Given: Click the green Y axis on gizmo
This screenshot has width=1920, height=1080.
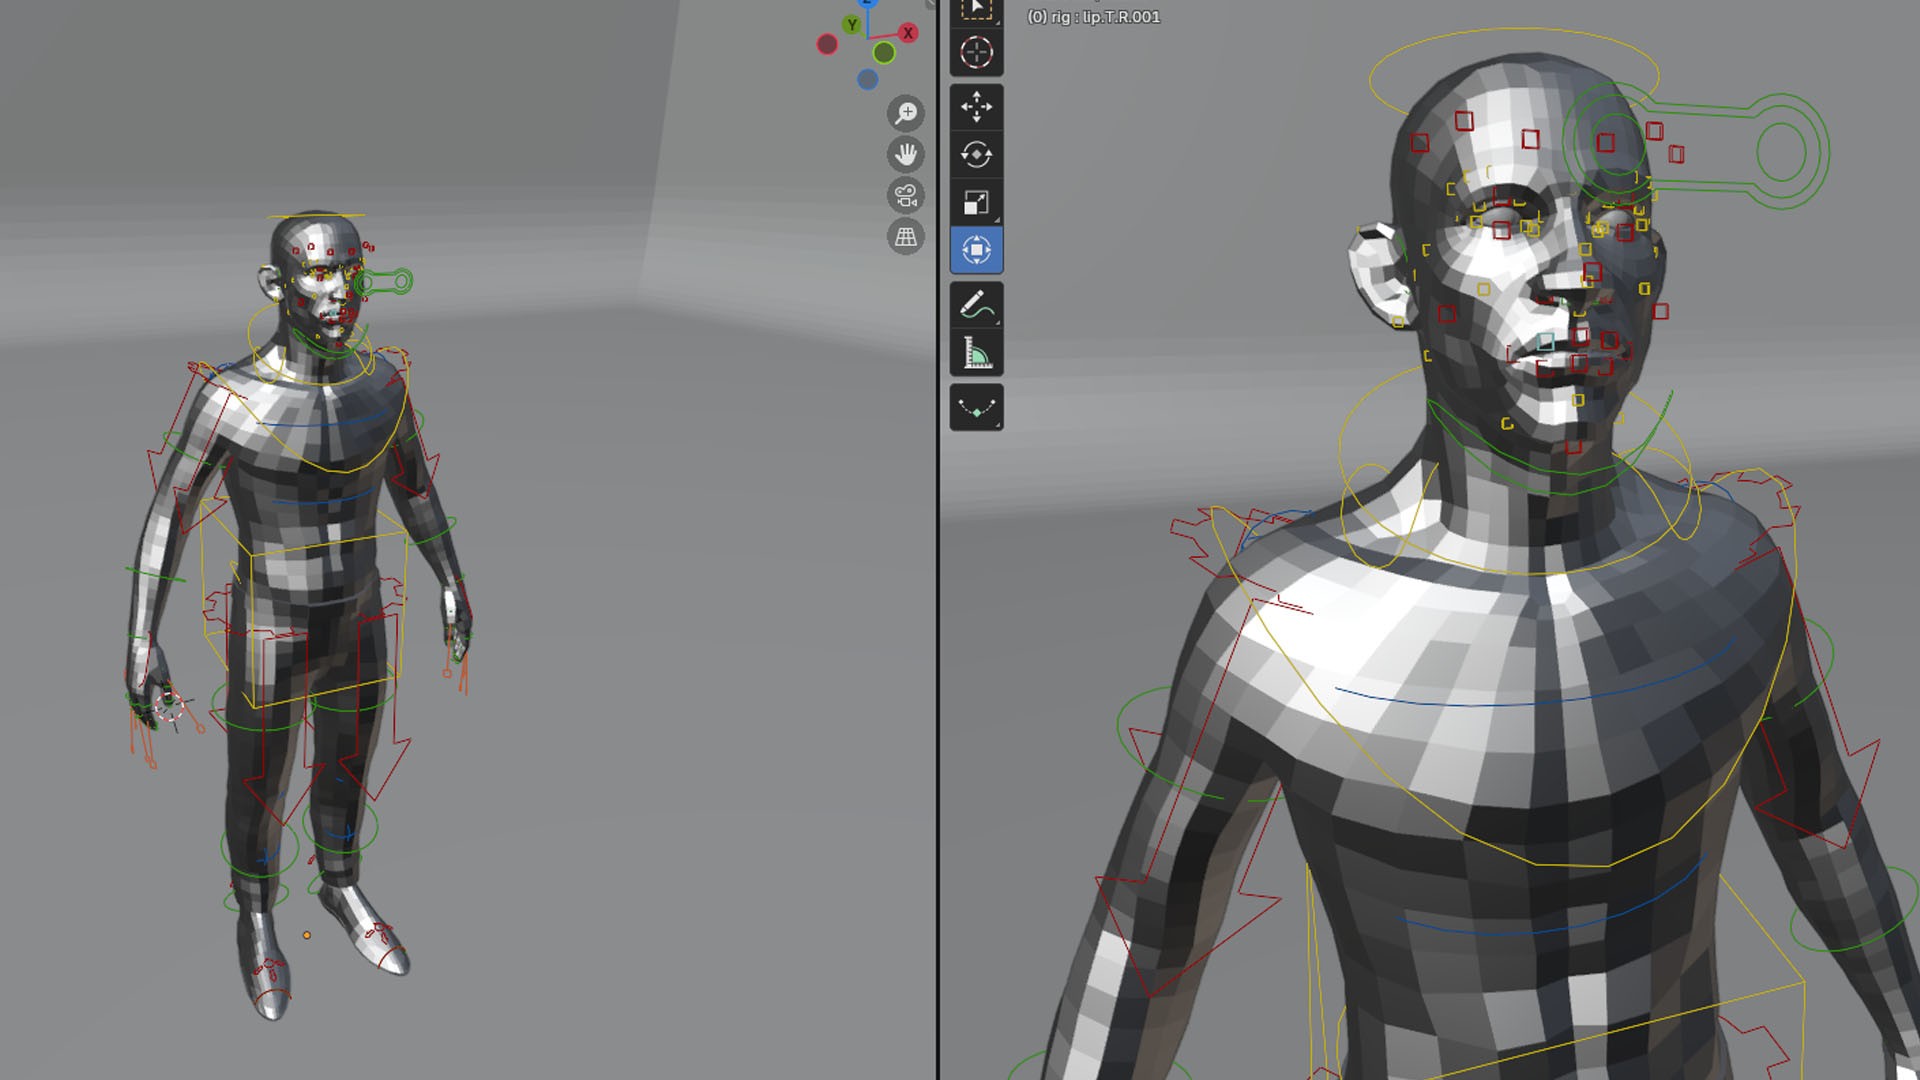Looking at the screenshot, I should 852,25.
